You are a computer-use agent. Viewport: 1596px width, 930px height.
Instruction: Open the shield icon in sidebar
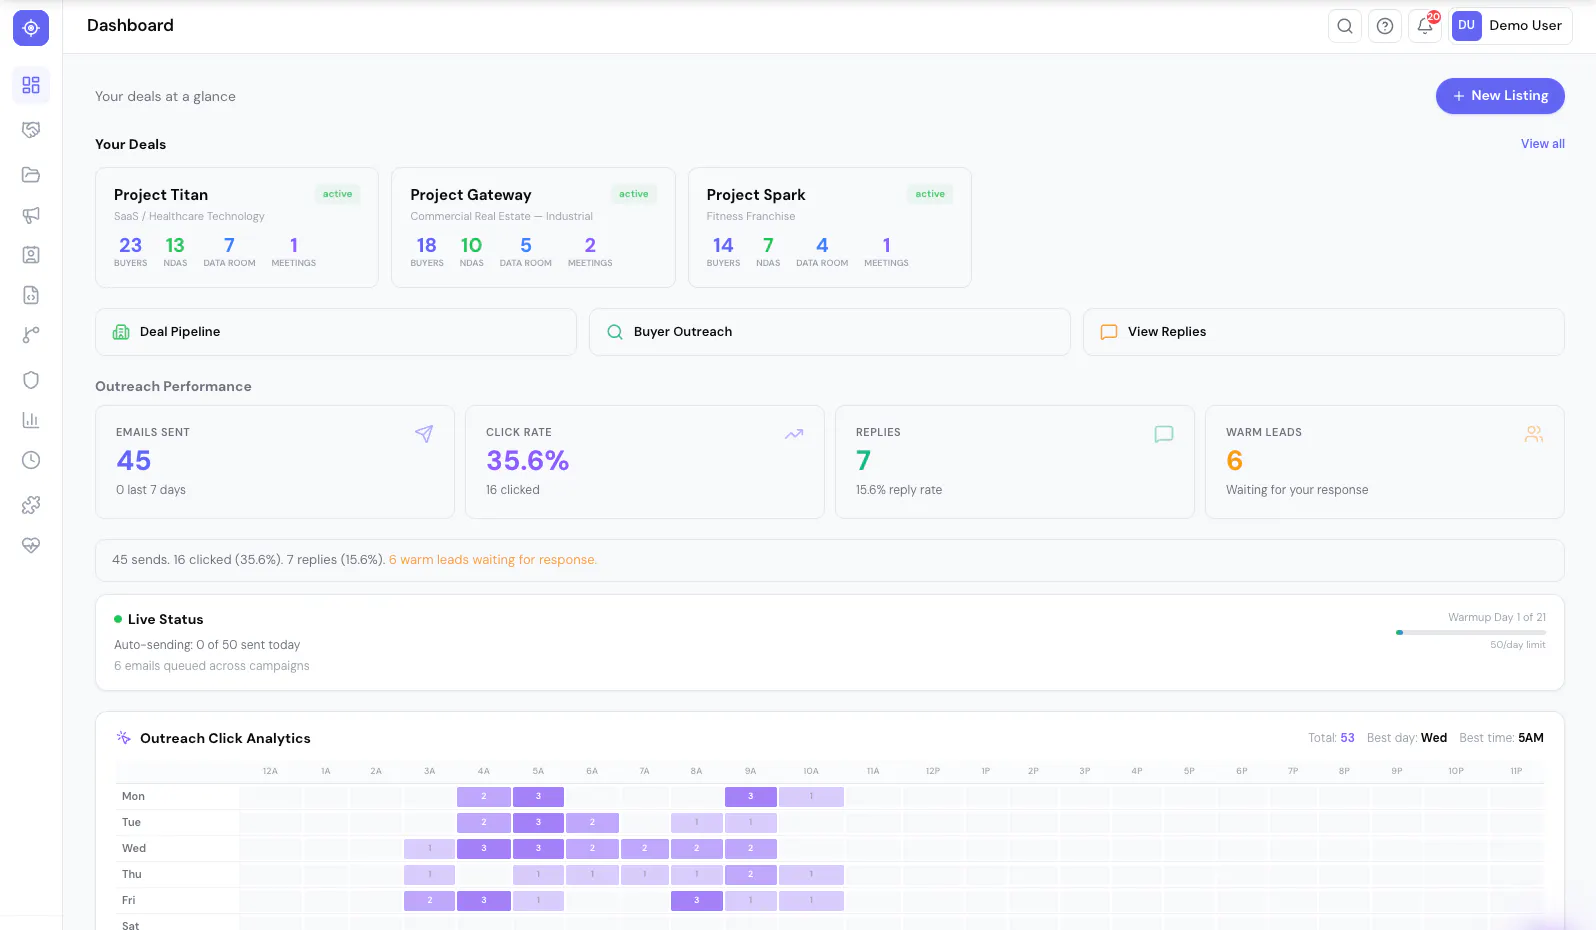[x=31, y=380]
